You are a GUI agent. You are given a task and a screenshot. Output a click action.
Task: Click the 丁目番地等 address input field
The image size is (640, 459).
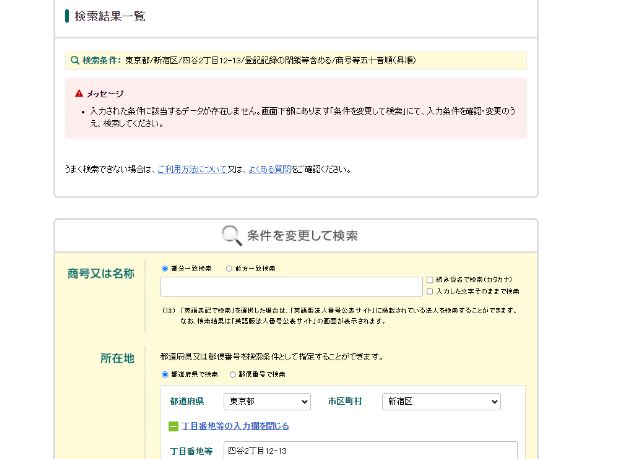[370, 451]
